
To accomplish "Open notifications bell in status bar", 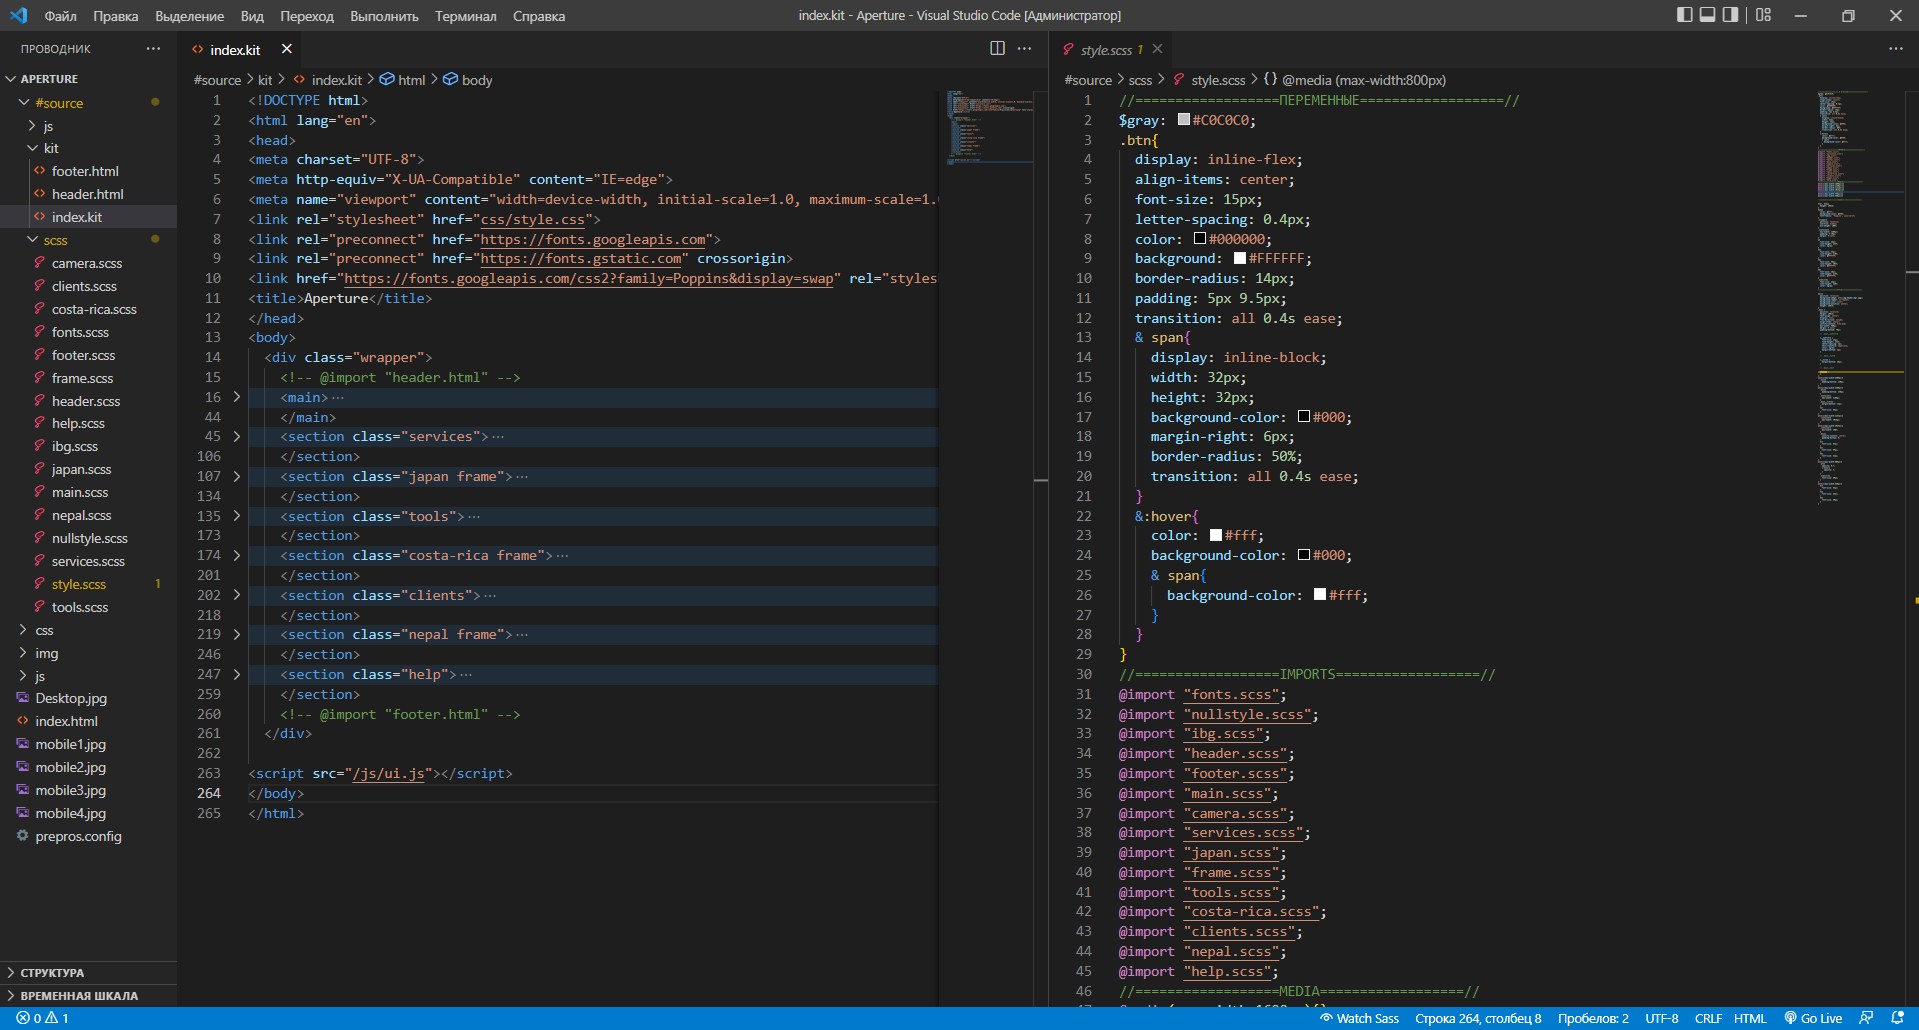I will coord(1897,1018).
